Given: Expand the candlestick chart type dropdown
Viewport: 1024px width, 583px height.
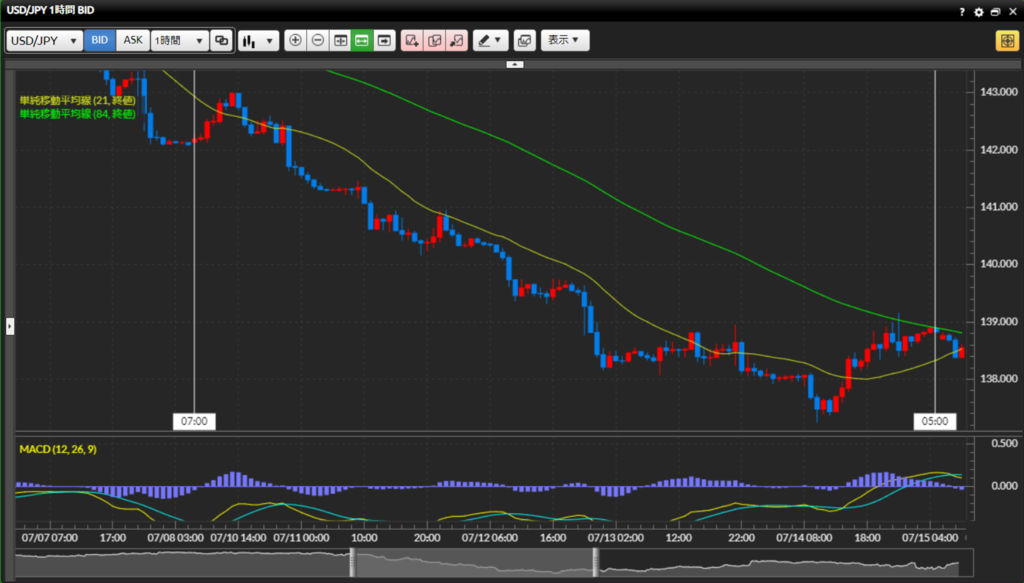Looking at the screenshot, I should (x=258, y=41).
